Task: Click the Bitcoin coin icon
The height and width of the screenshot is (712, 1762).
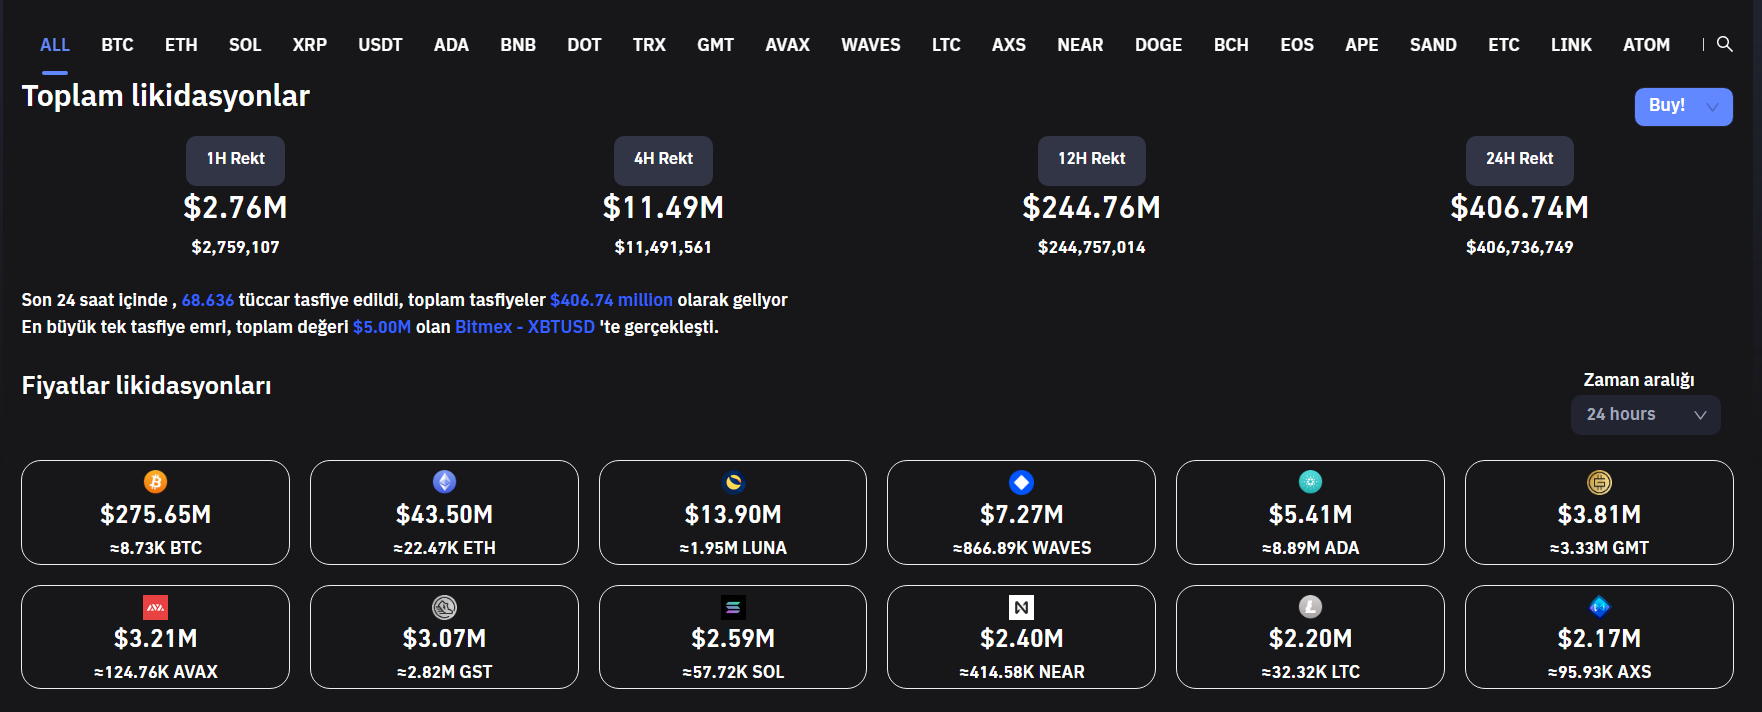Action: pyautogui.click(x=155, y=482)
